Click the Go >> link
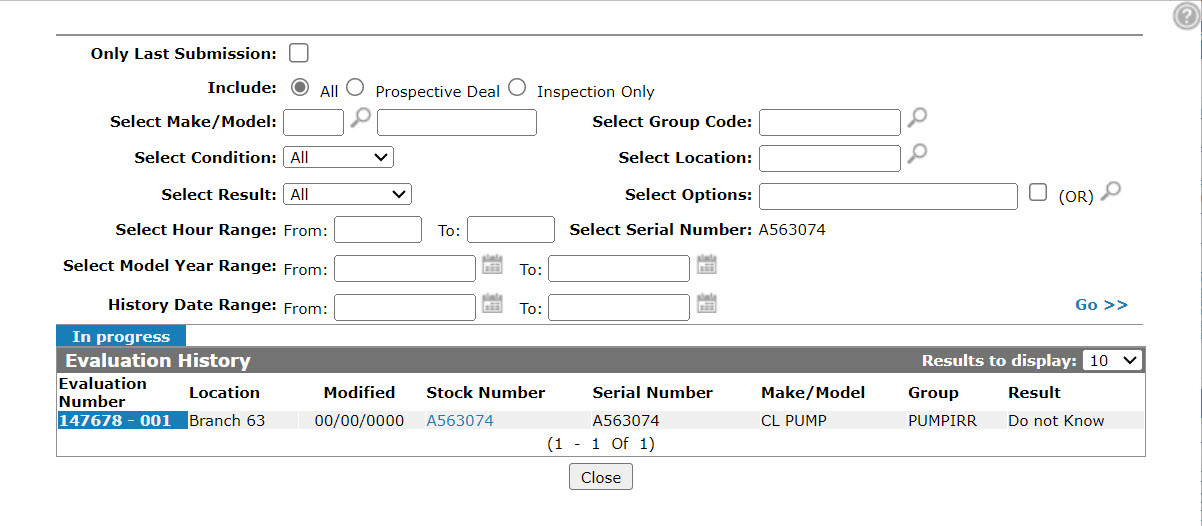Viewport: 1202px width, 526px height. pyautogui.click(x=1101, y=304)
